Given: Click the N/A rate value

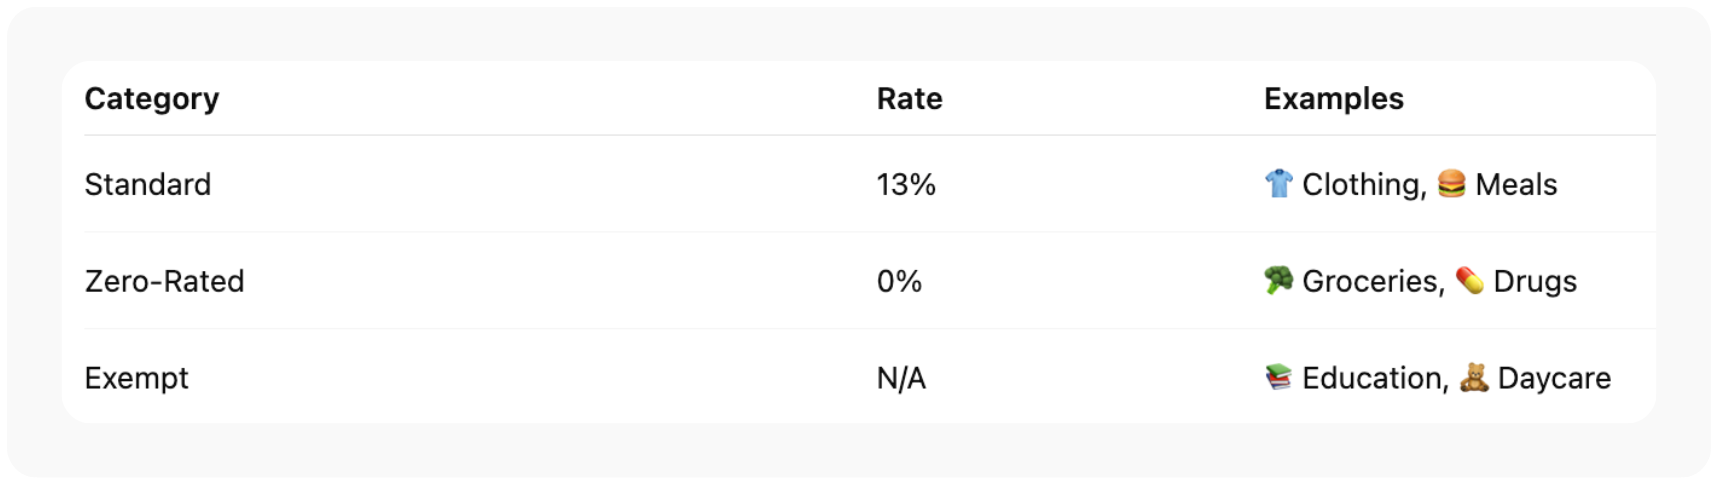Looking at the screenshot, I should (901, 379).
